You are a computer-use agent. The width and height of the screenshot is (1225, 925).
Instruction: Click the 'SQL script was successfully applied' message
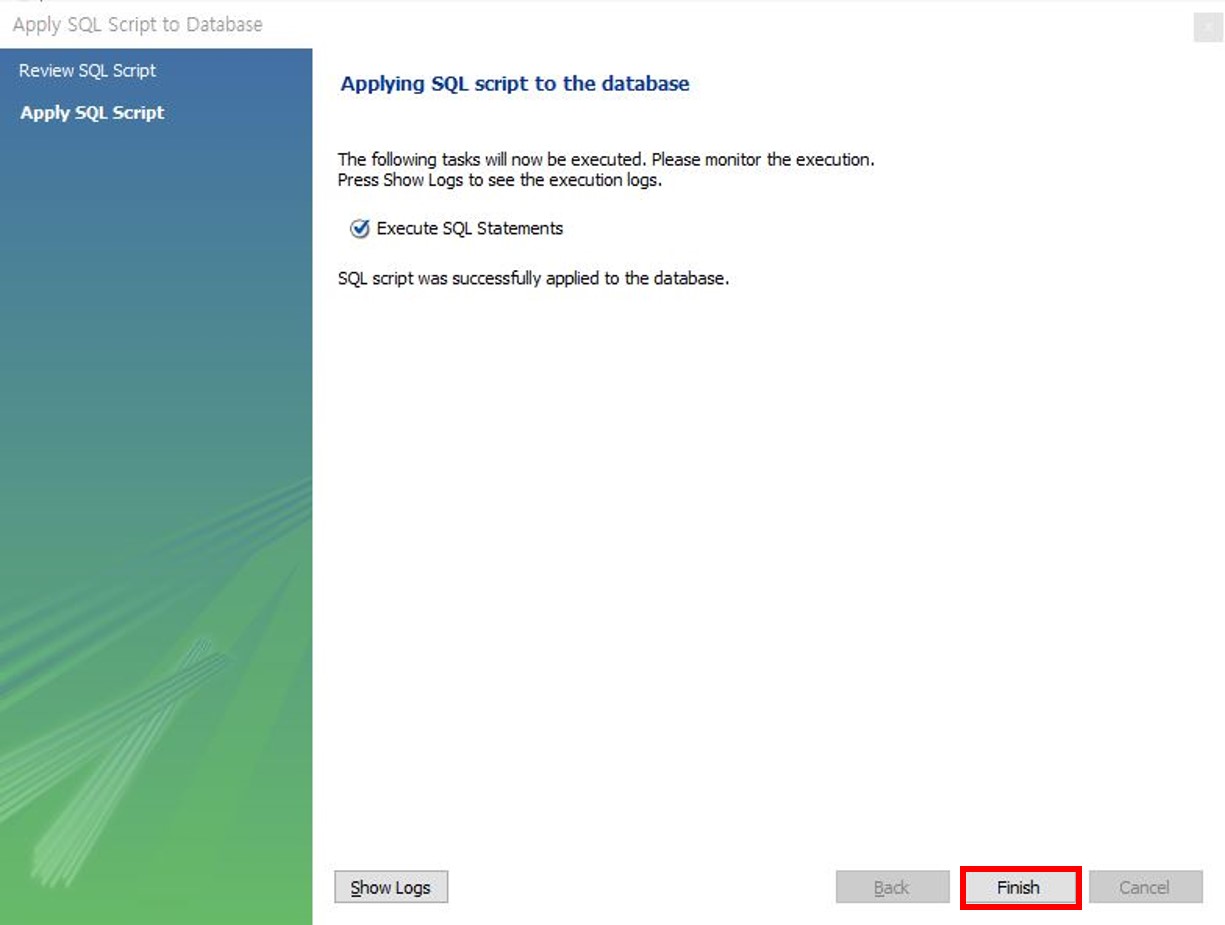click(x=534, y=278)
